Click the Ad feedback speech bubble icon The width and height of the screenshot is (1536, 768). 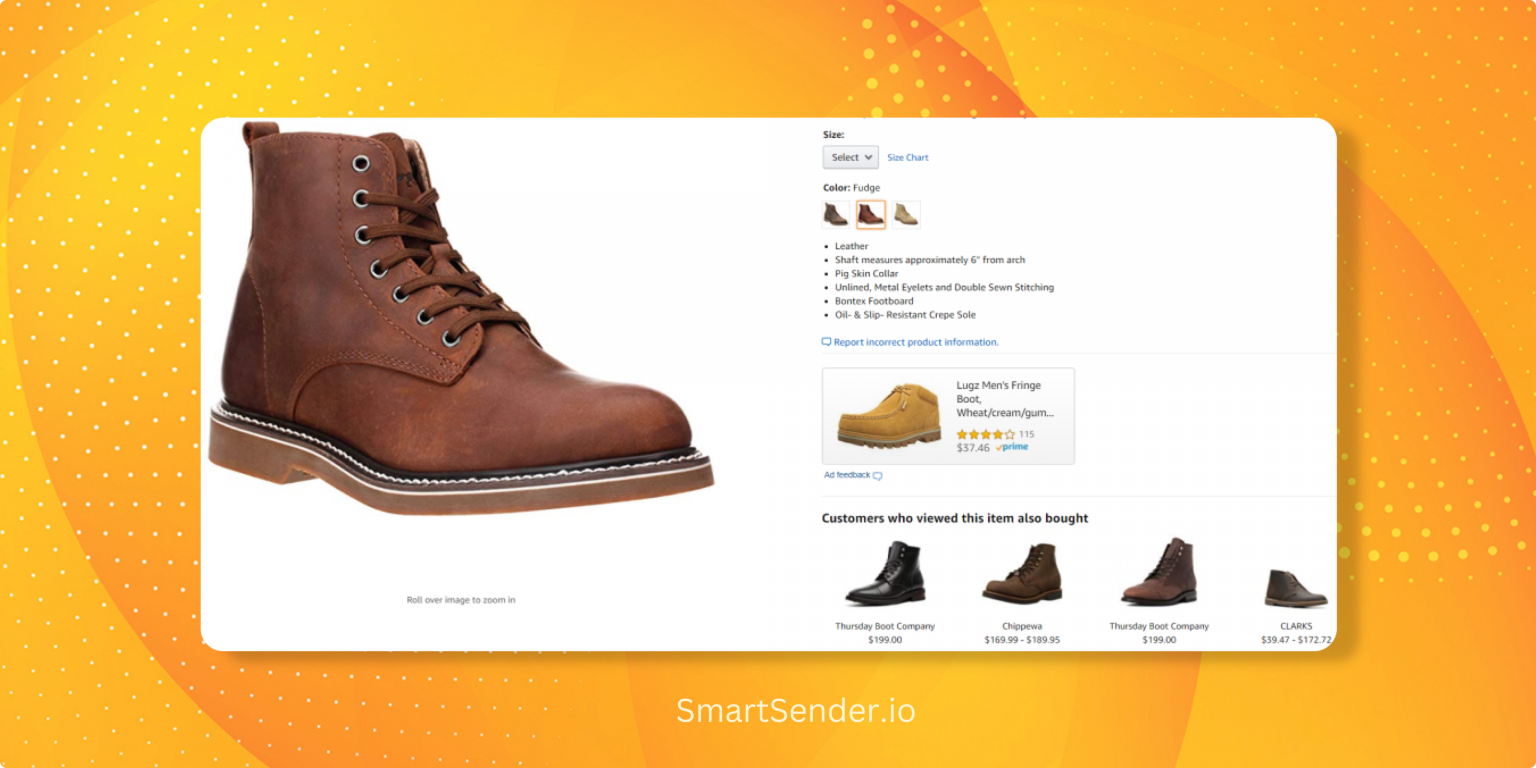(x=878, y=476)
